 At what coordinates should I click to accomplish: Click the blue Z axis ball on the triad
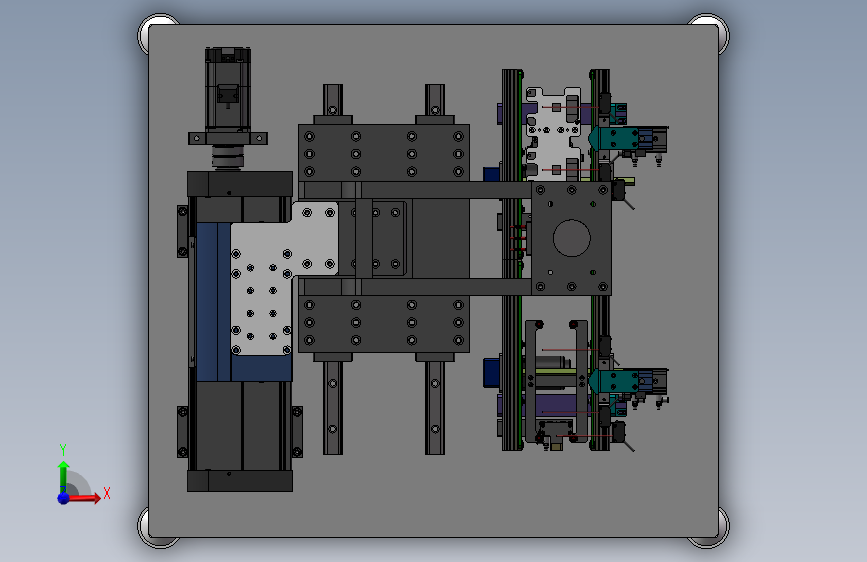[64, 498]
